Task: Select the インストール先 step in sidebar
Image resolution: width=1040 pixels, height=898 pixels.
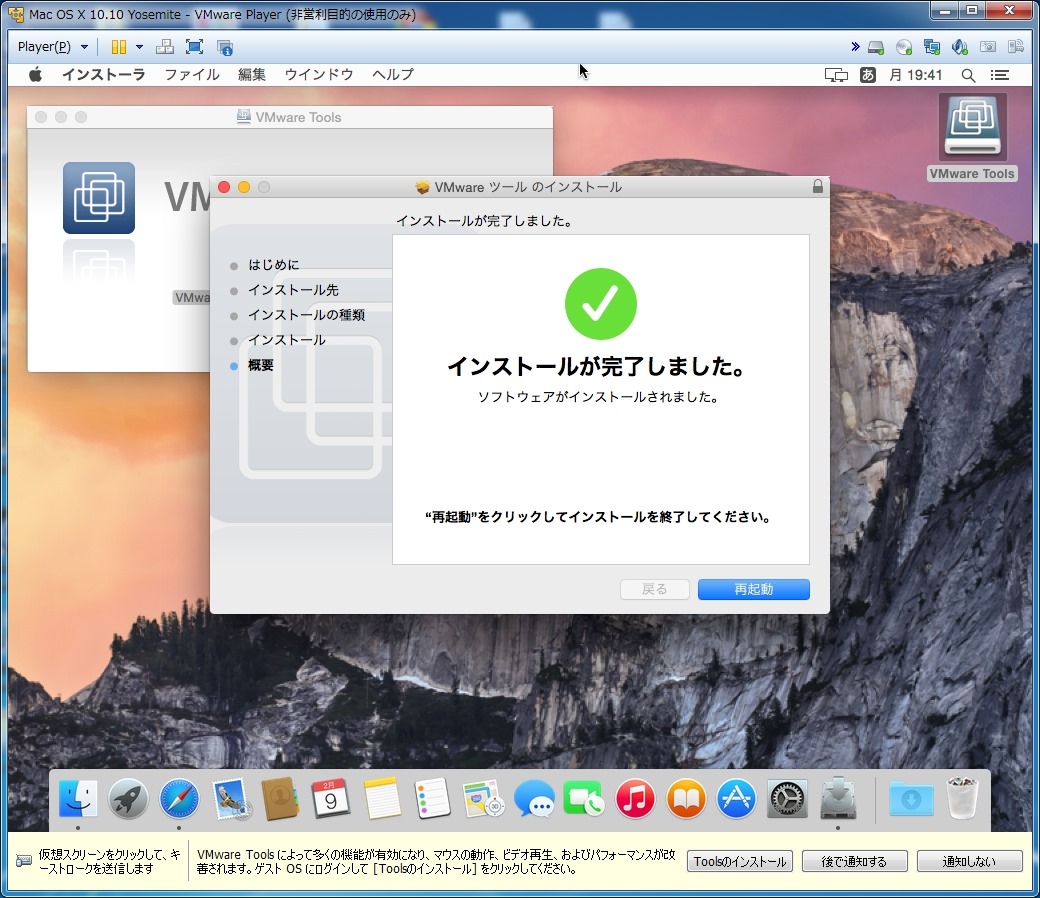Action: [293, 290]
